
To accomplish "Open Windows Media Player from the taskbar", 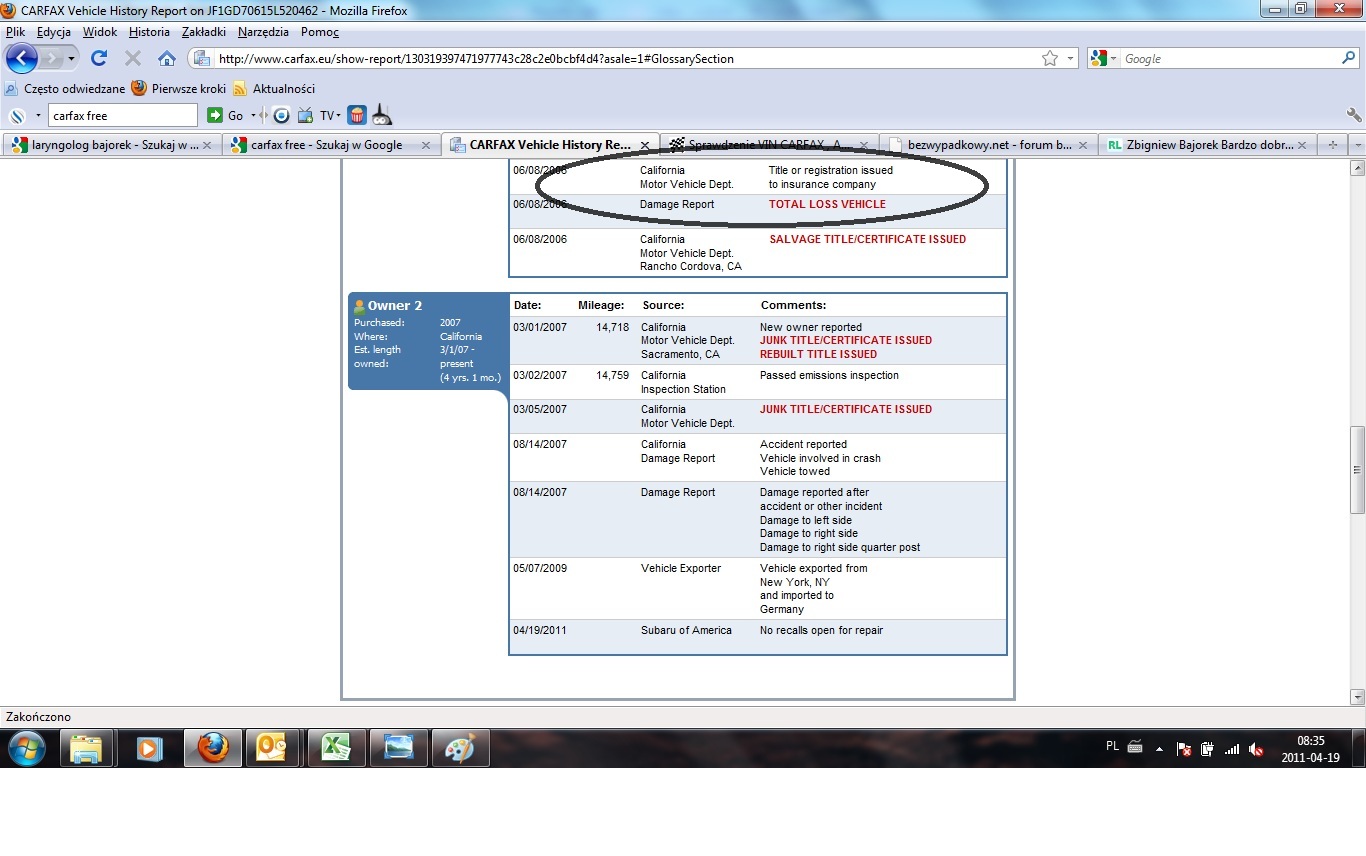I will [149, 748].
